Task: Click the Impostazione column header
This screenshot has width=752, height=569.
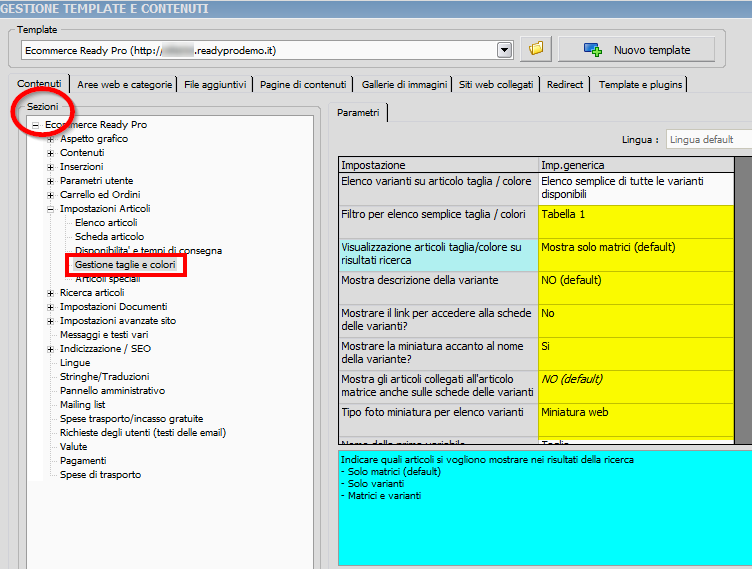Action: click(x=438, y=165)
